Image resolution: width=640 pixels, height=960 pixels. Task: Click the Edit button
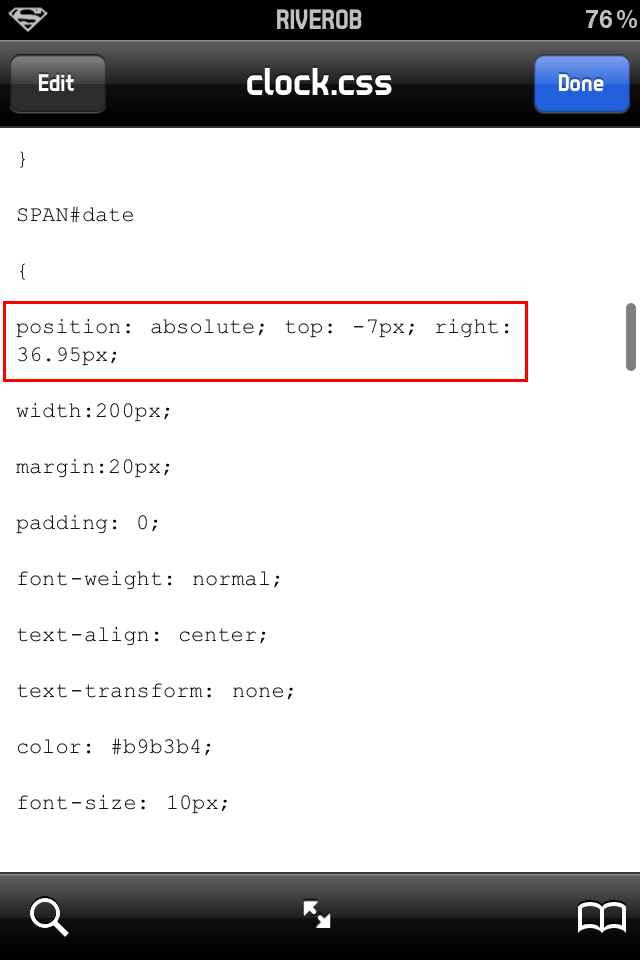58,84
